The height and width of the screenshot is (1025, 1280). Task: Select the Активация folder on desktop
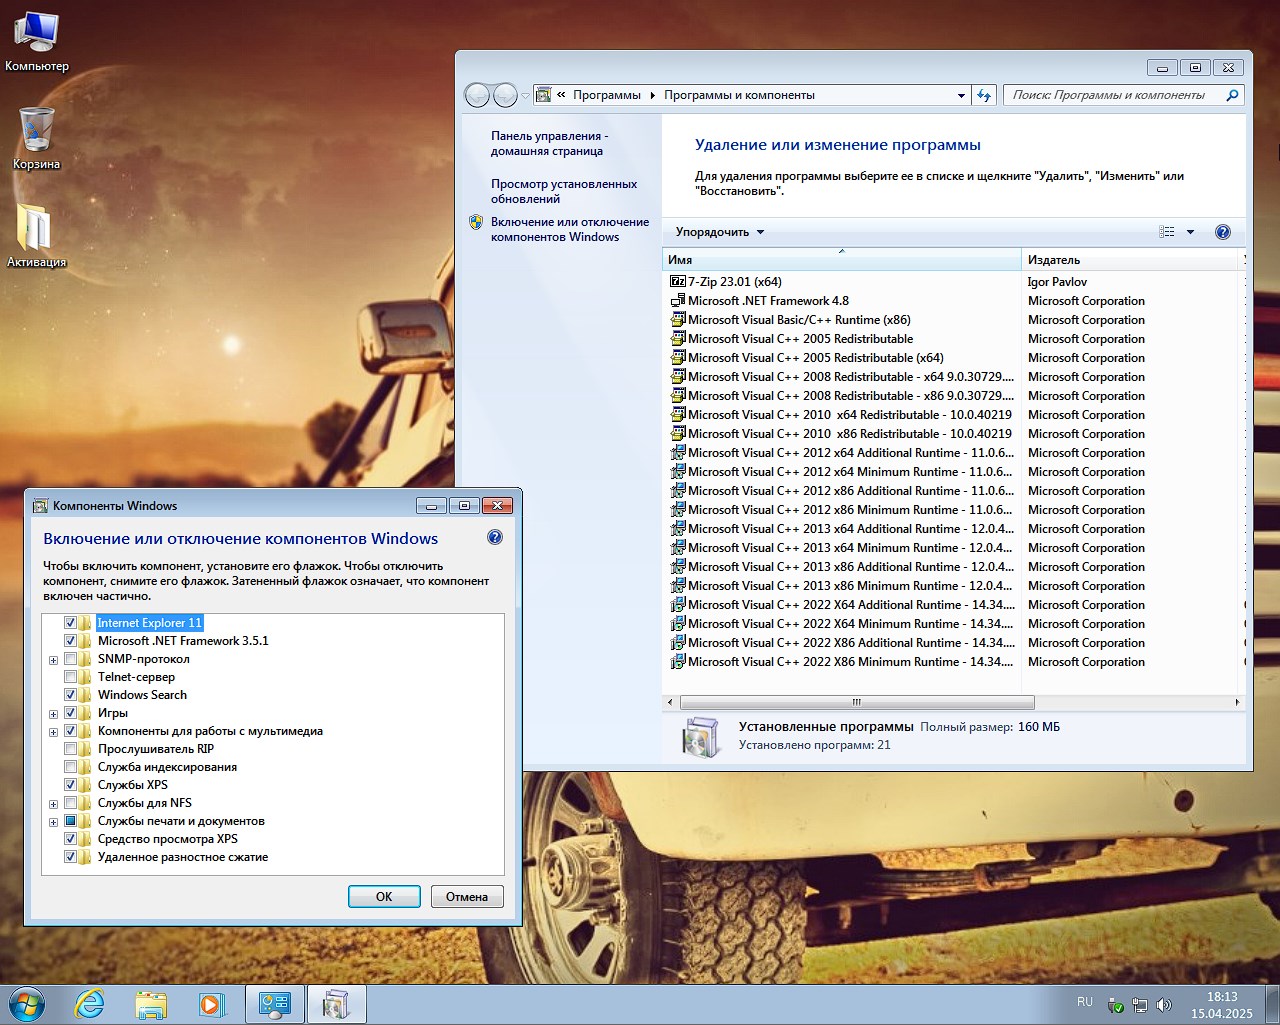point(37,236)
